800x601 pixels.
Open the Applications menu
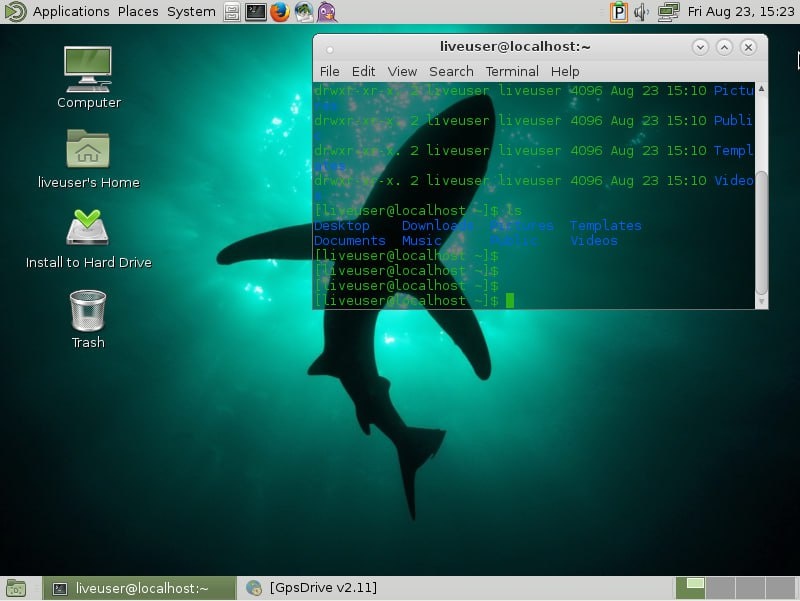click(71, 12)
